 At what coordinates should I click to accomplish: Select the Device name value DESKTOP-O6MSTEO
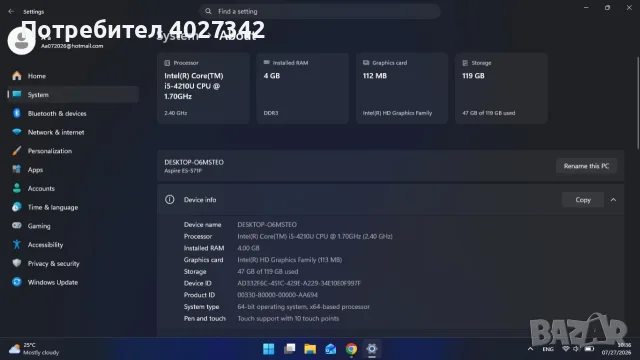(267, 224)
